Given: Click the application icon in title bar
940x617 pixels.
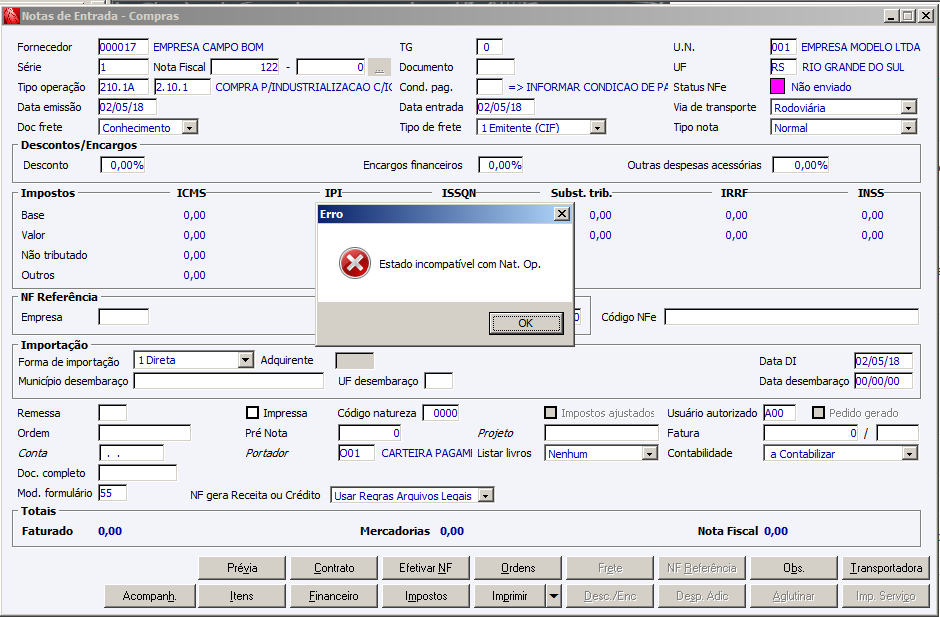Looking at the screenshot, I should point(11,16).
